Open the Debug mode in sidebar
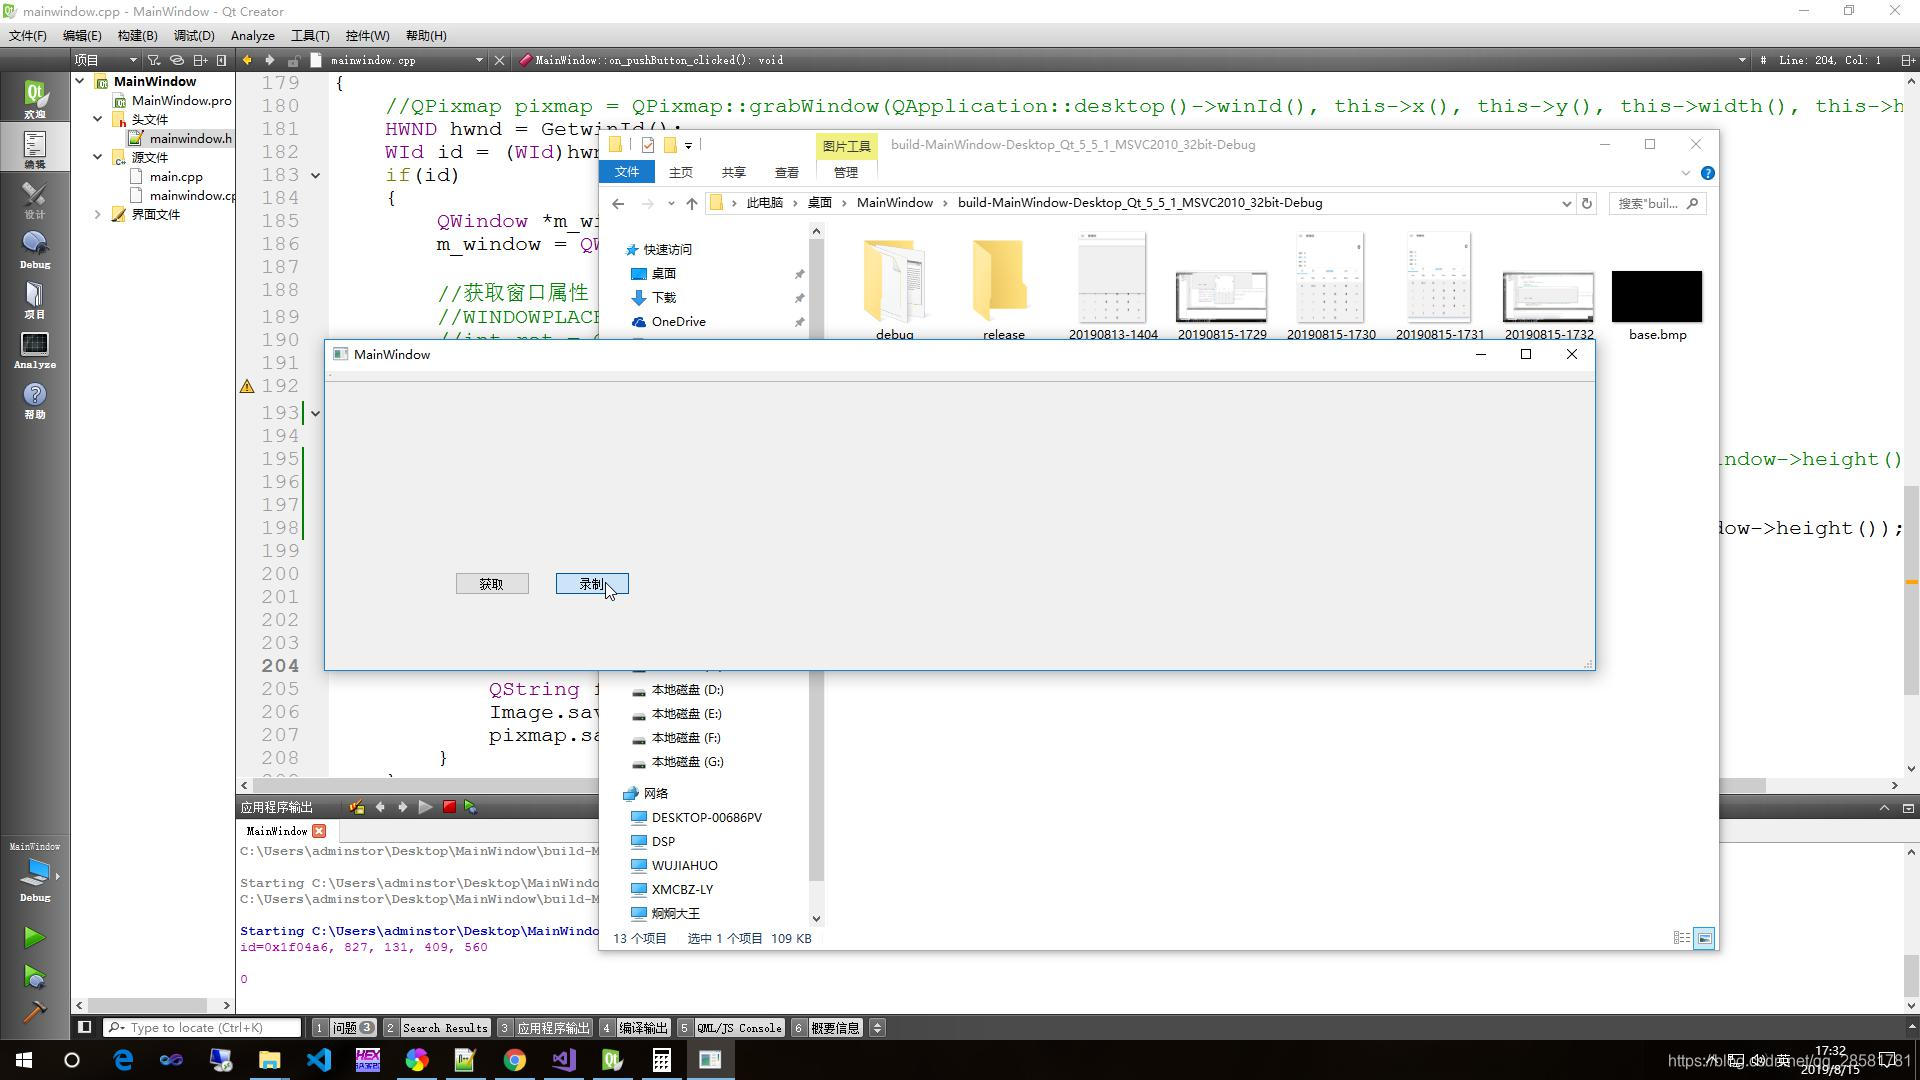The height and width of the screenshot is (1080, 1920). (x=35, y=250)
